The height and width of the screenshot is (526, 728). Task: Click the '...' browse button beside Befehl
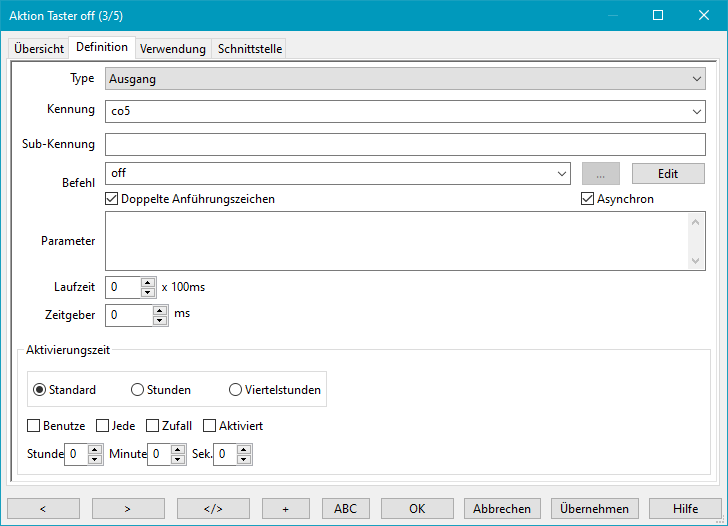pos(600,173)
